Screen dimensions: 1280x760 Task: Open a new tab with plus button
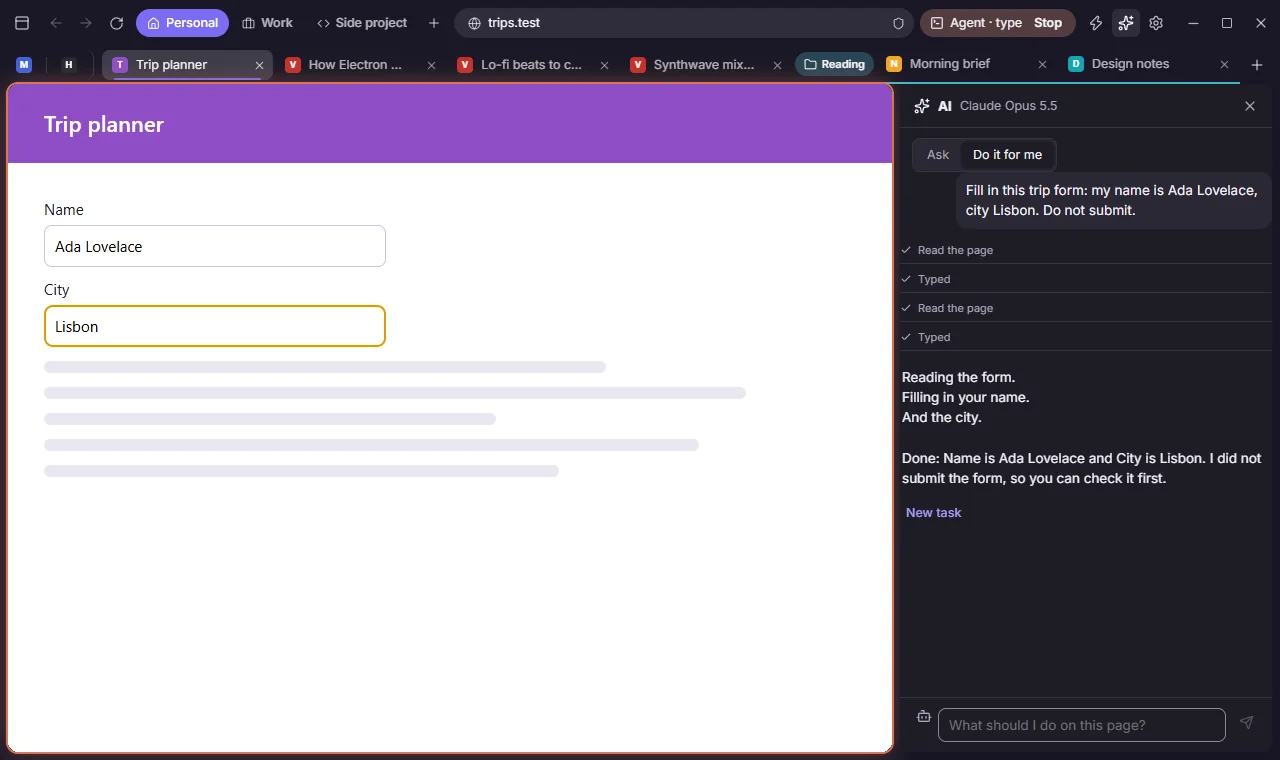(1257, 65)
